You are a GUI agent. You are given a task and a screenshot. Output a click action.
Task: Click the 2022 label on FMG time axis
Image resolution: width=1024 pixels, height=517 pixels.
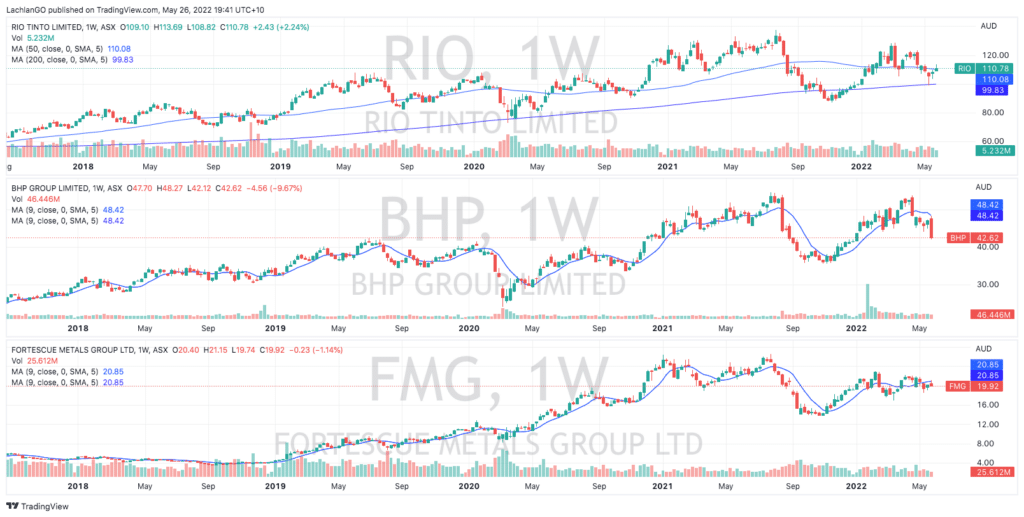[x=857, y=486]
